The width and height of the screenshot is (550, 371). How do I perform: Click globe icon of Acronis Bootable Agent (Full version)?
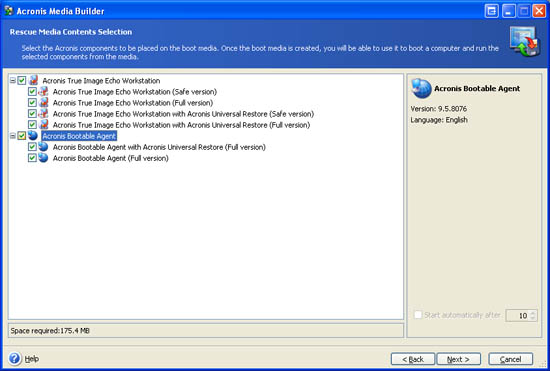coord(43,158)
